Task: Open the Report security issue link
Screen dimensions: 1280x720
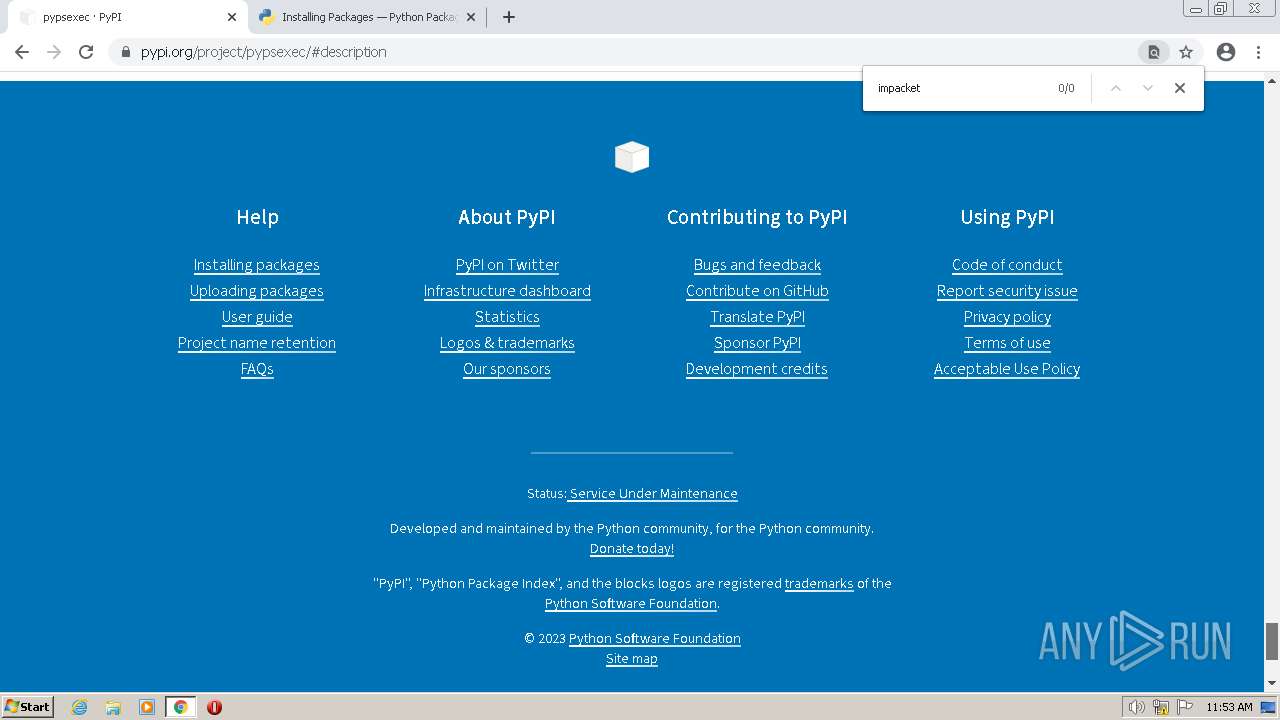Action: pos(1007,291)
